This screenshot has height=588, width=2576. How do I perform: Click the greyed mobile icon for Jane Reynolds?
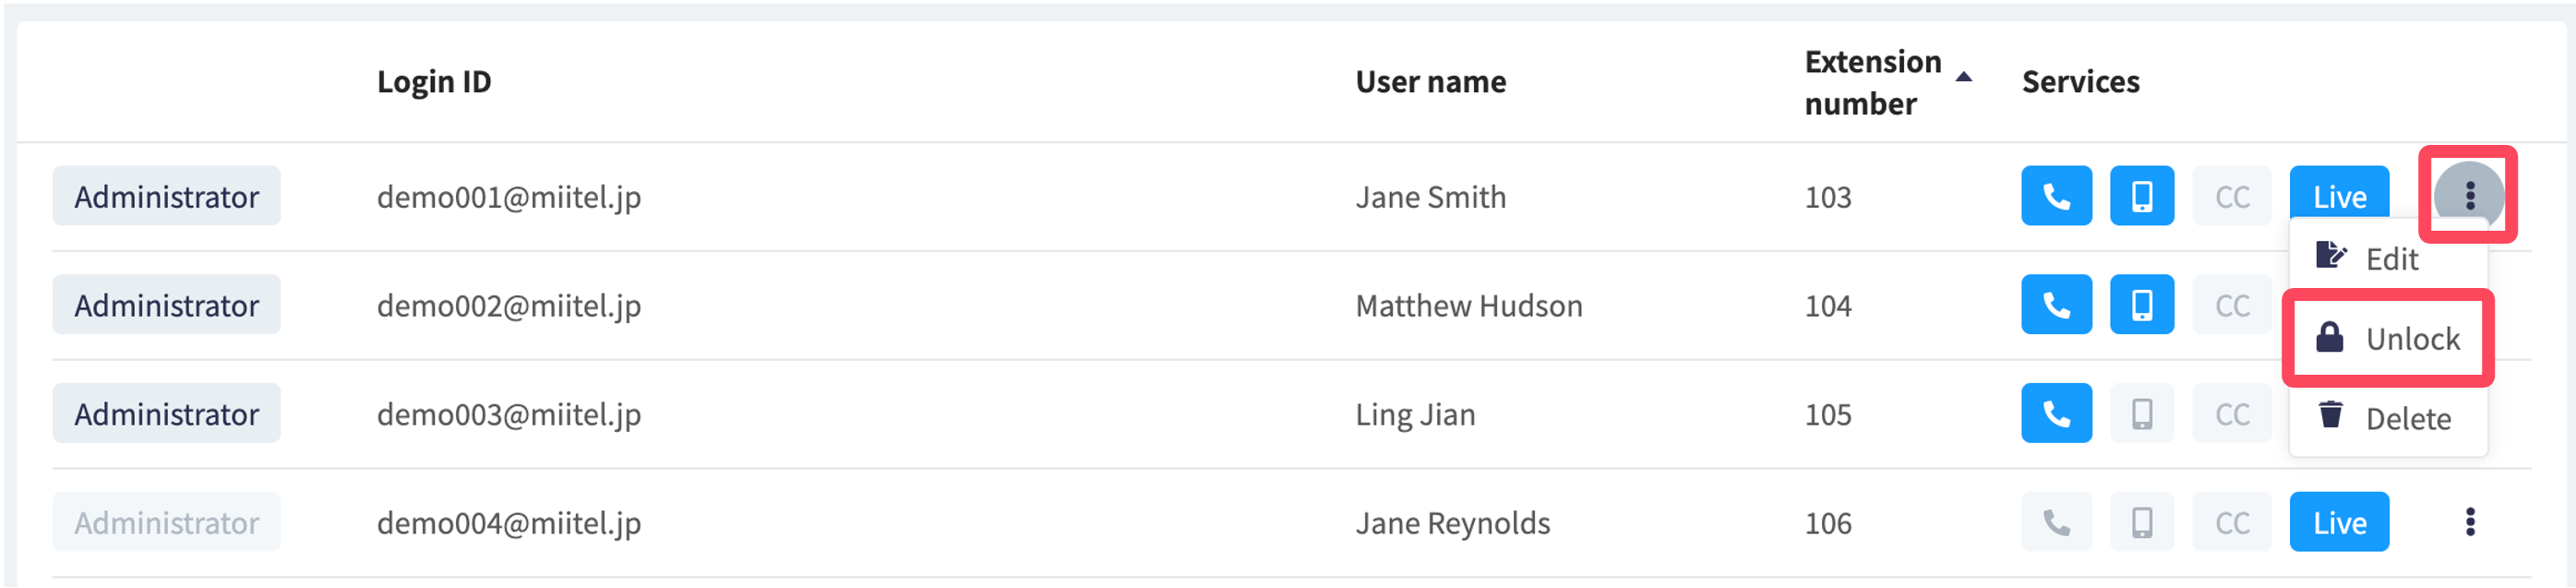(x=2141, y=523)
